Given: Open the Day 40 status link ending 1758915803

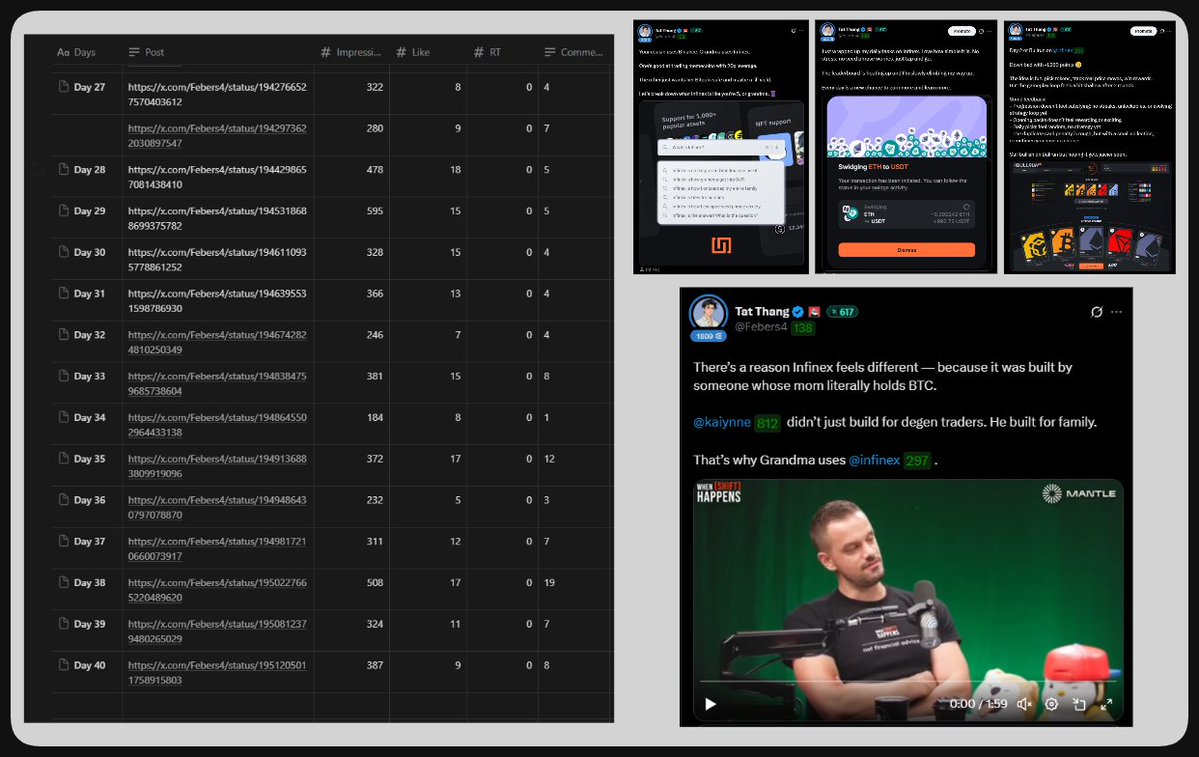Looking at the screenshot, I should coord(217,672).
